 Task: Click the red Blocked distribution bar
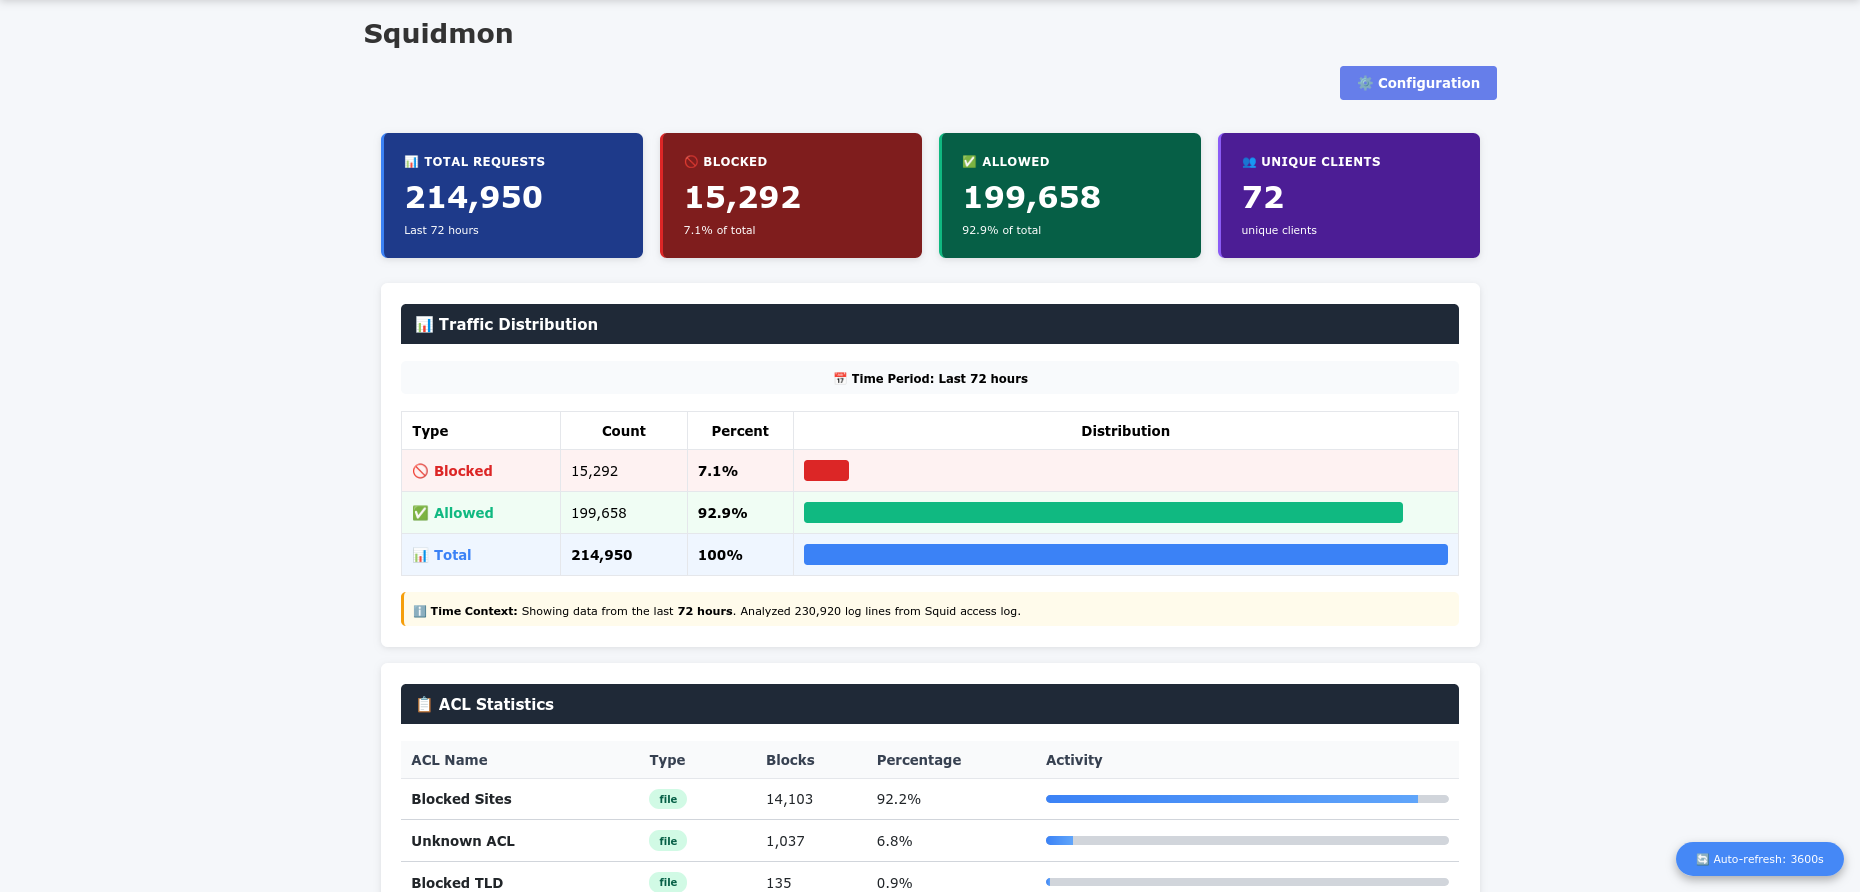tap(826, 471)
